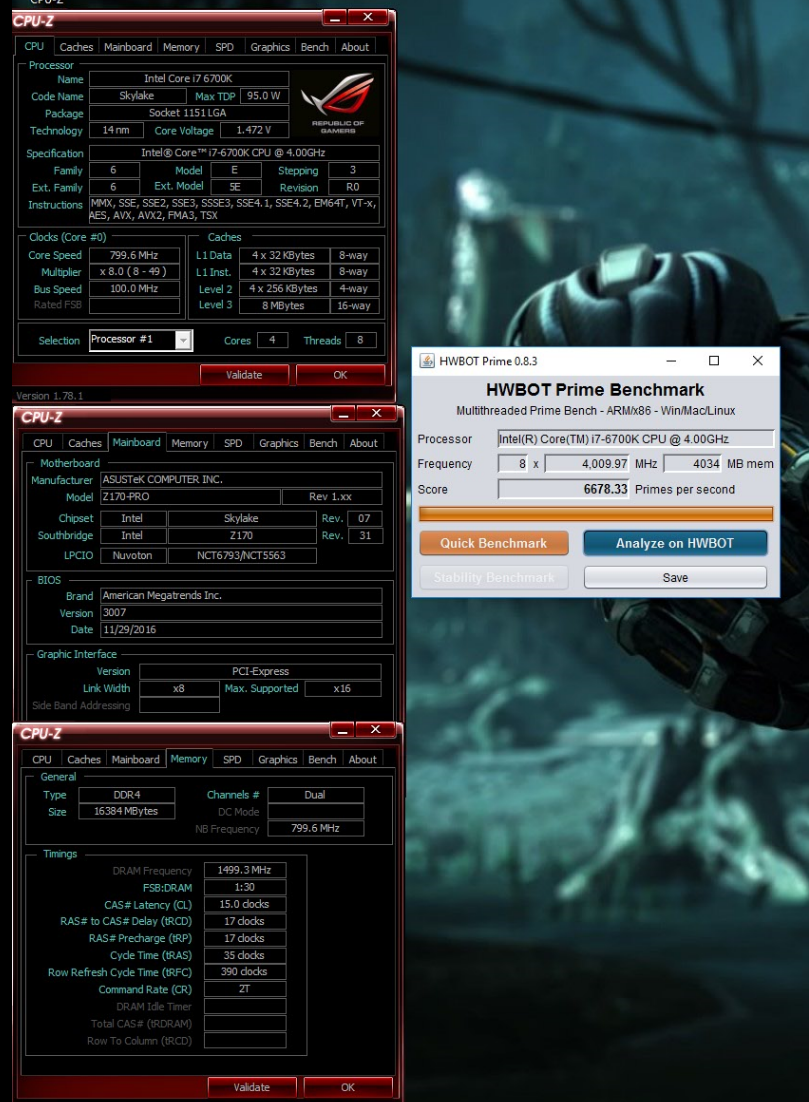This screenshot has width=809, height=1102.
Task: Click the CAS# Latency value 15.0 clocks
Action: pos(245,904)
